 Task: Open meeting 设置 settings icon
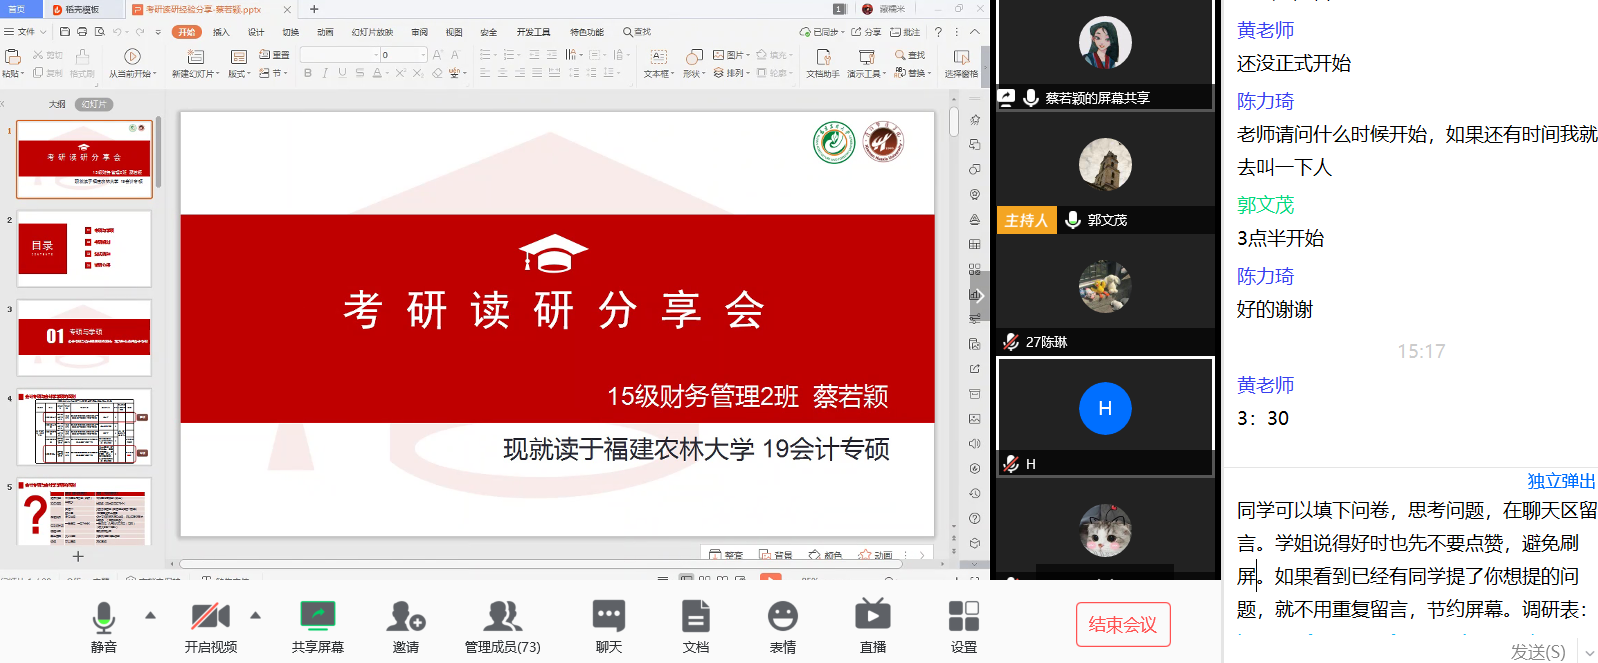pos(963,617)
